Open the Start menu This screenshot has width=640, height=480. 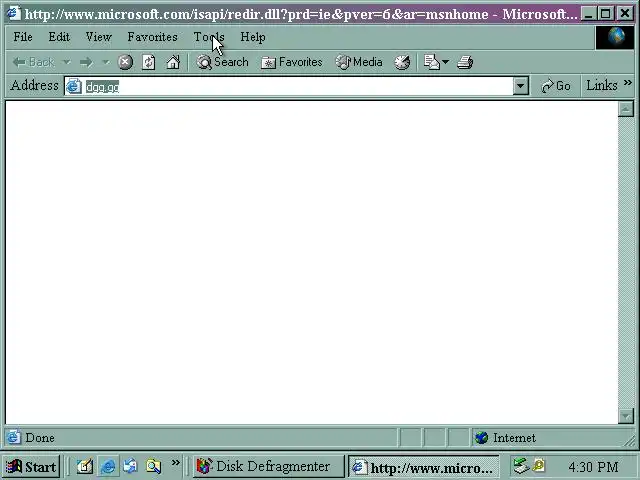coord(32,466)
